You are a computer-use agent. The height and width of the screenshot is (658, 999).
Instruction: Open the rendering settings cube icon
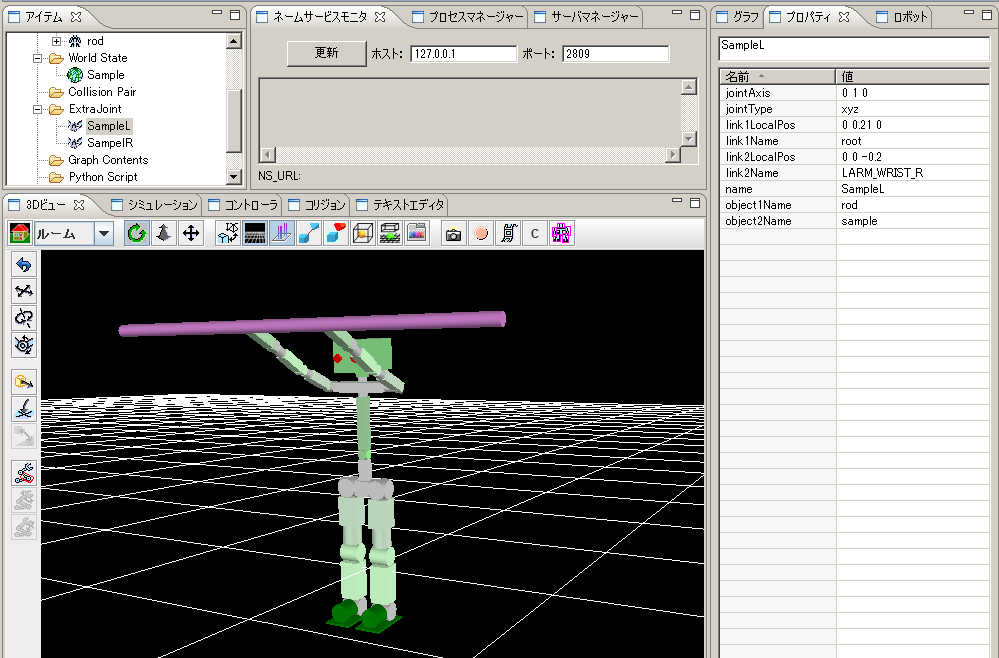coord(363,232)
